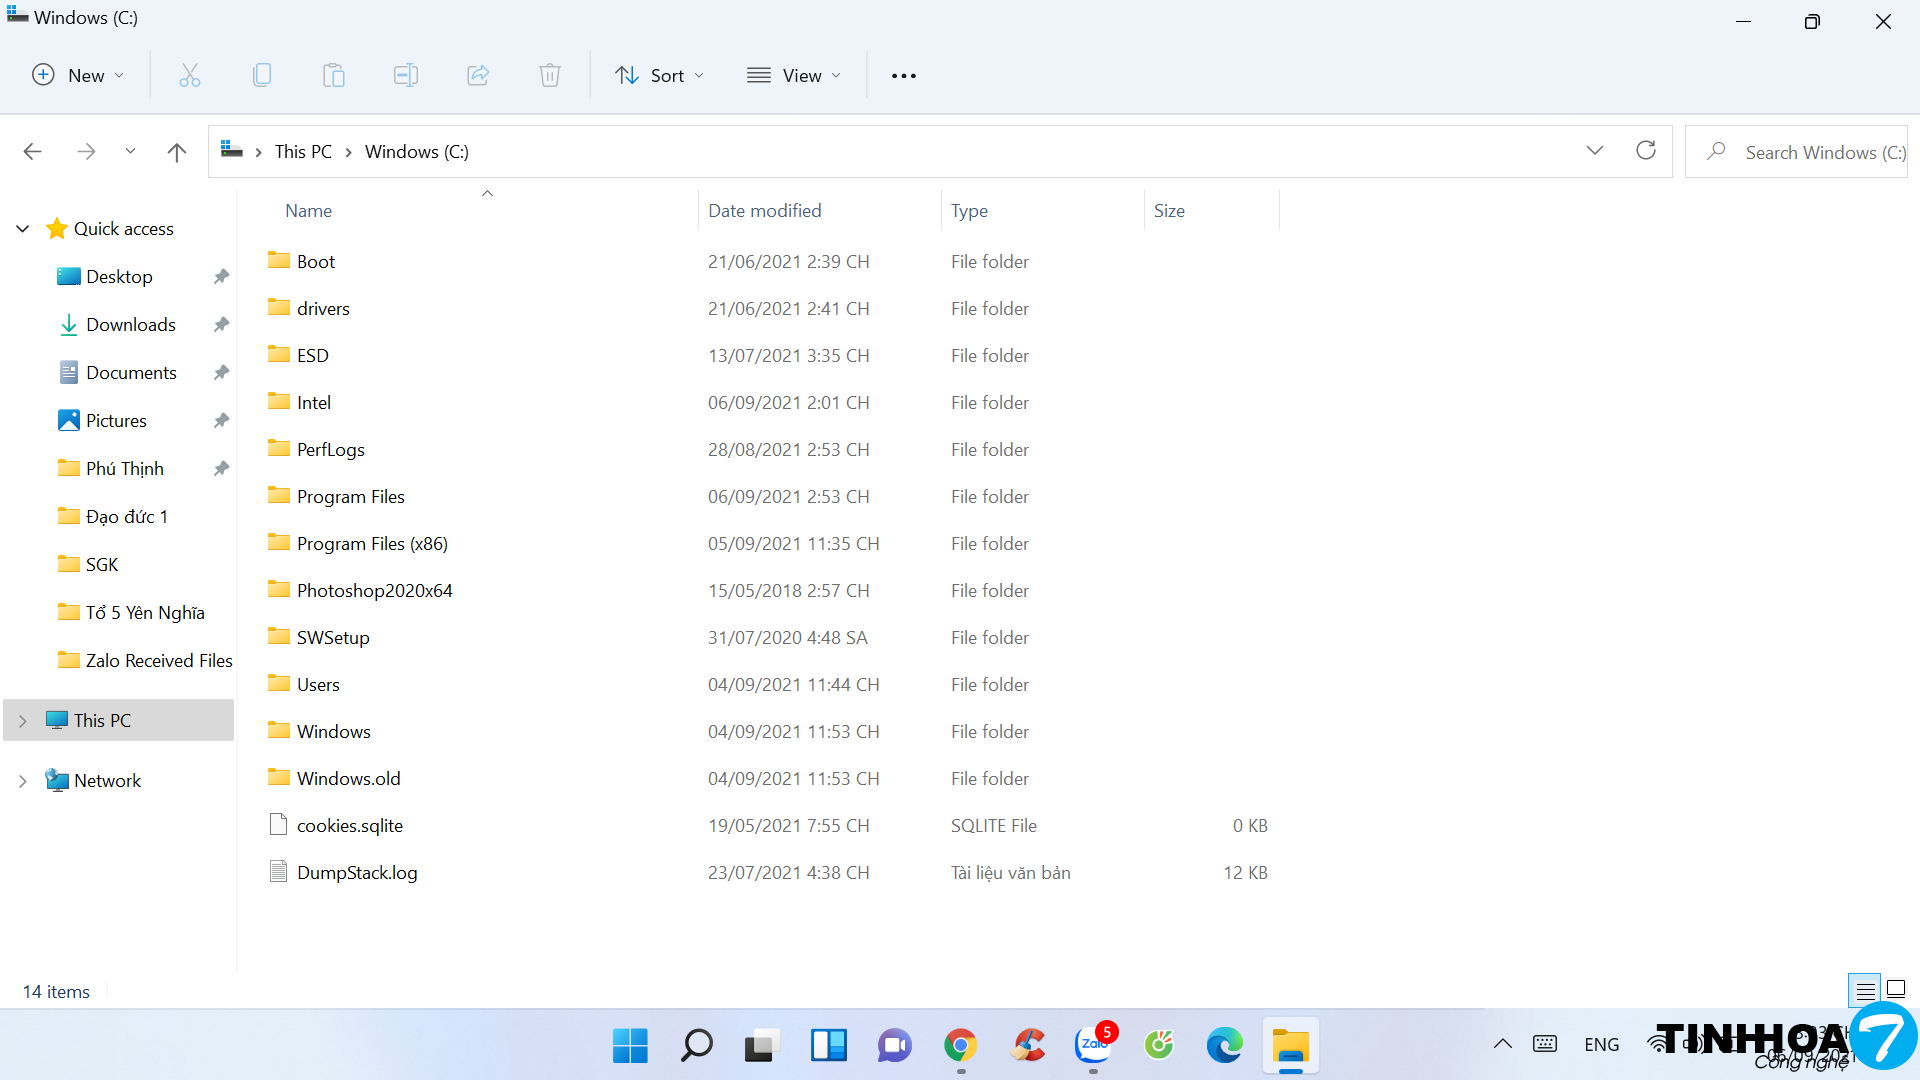Viewport: 1920px width, 1080px height.
Task: Open the See more ellipsis menu
Action: tap(904, 76)
